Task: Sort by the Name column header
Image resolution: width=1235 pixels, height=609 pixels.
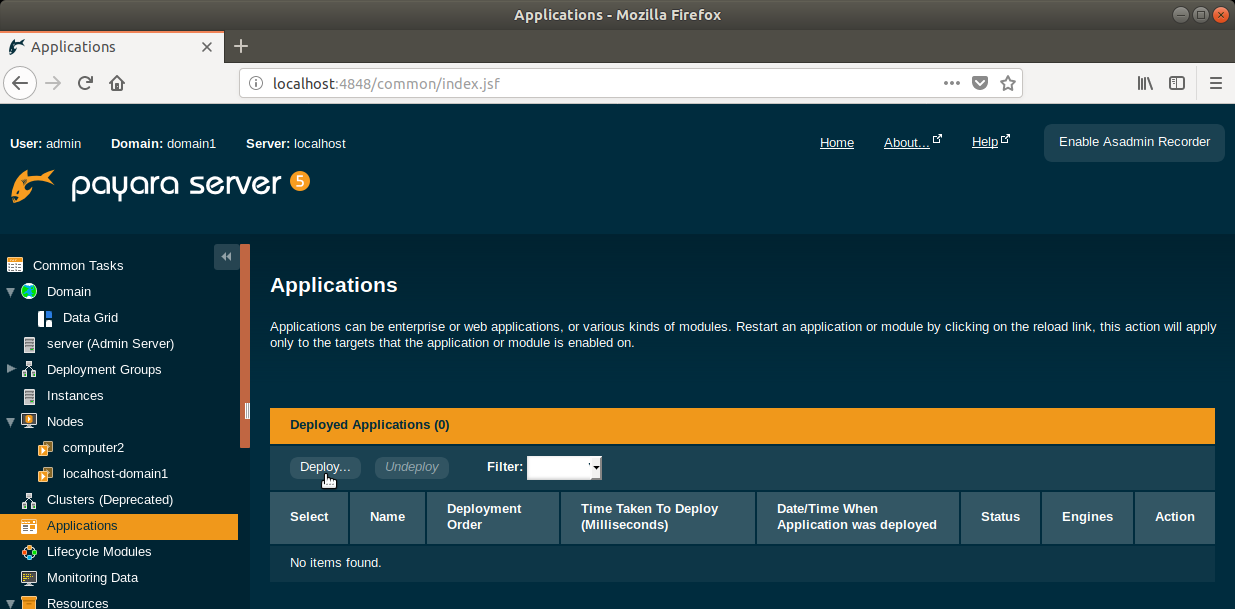Action: [387, 517]
